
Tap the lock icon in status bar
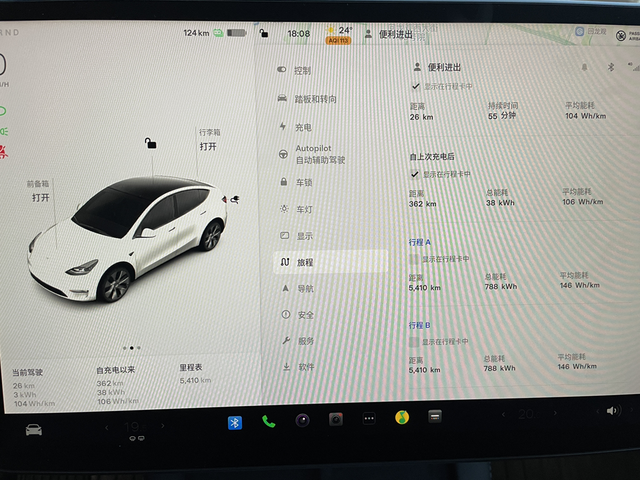click(264, 33)
